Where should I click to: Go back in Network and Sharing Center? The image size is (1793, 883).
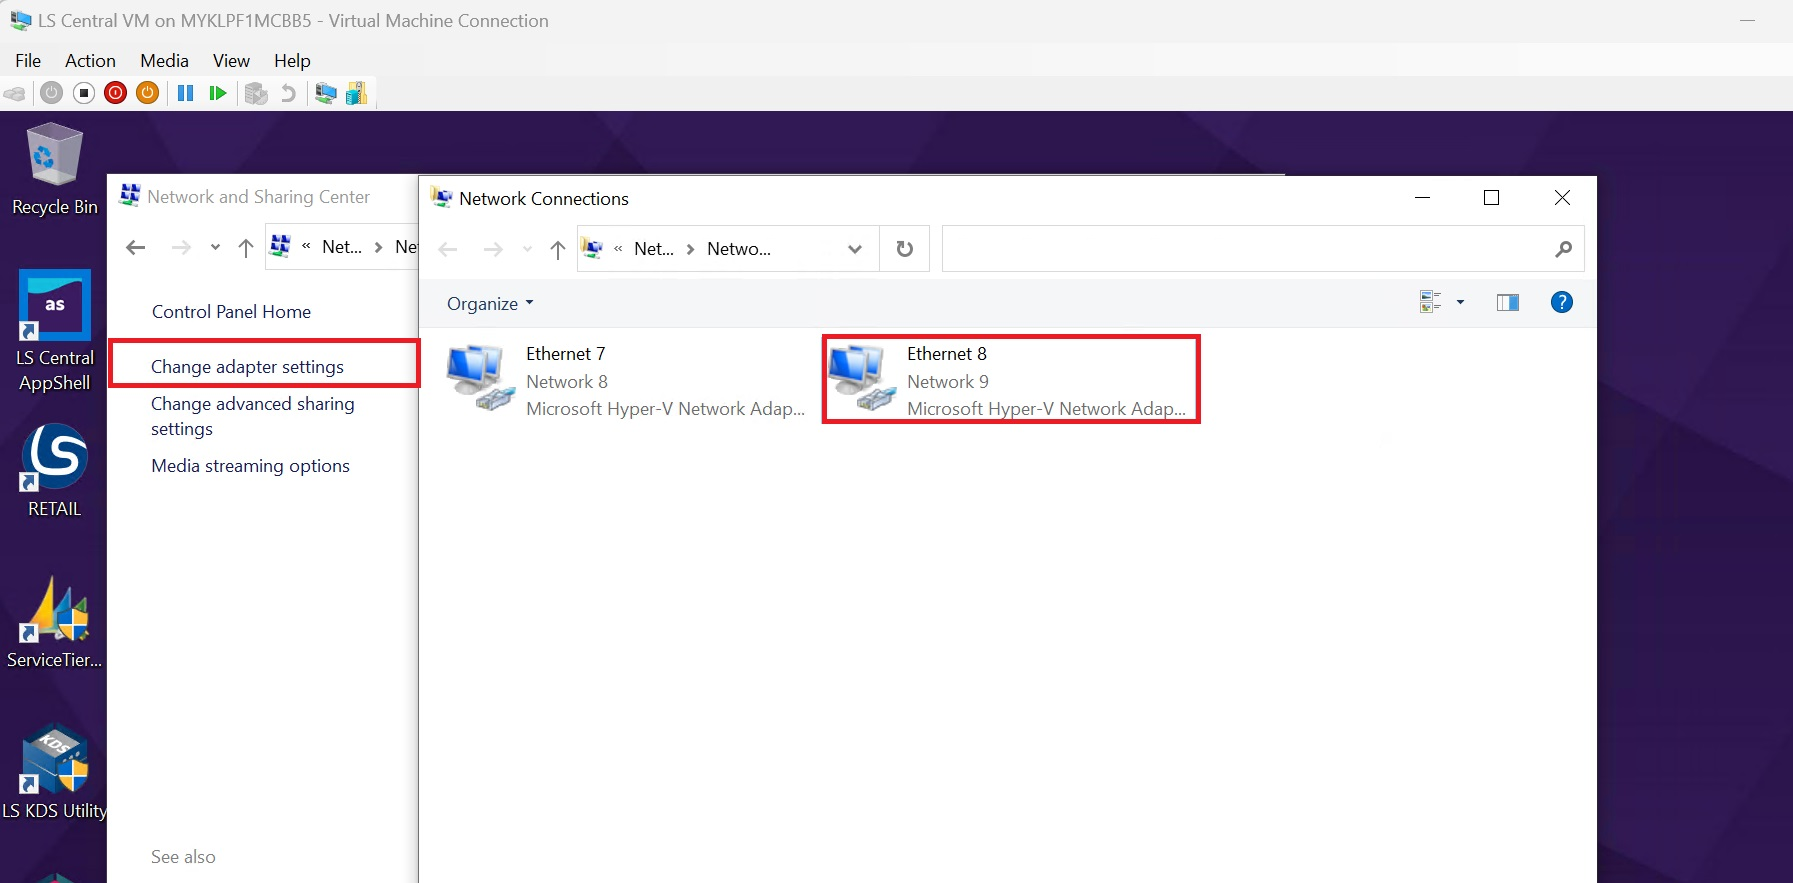136,247
